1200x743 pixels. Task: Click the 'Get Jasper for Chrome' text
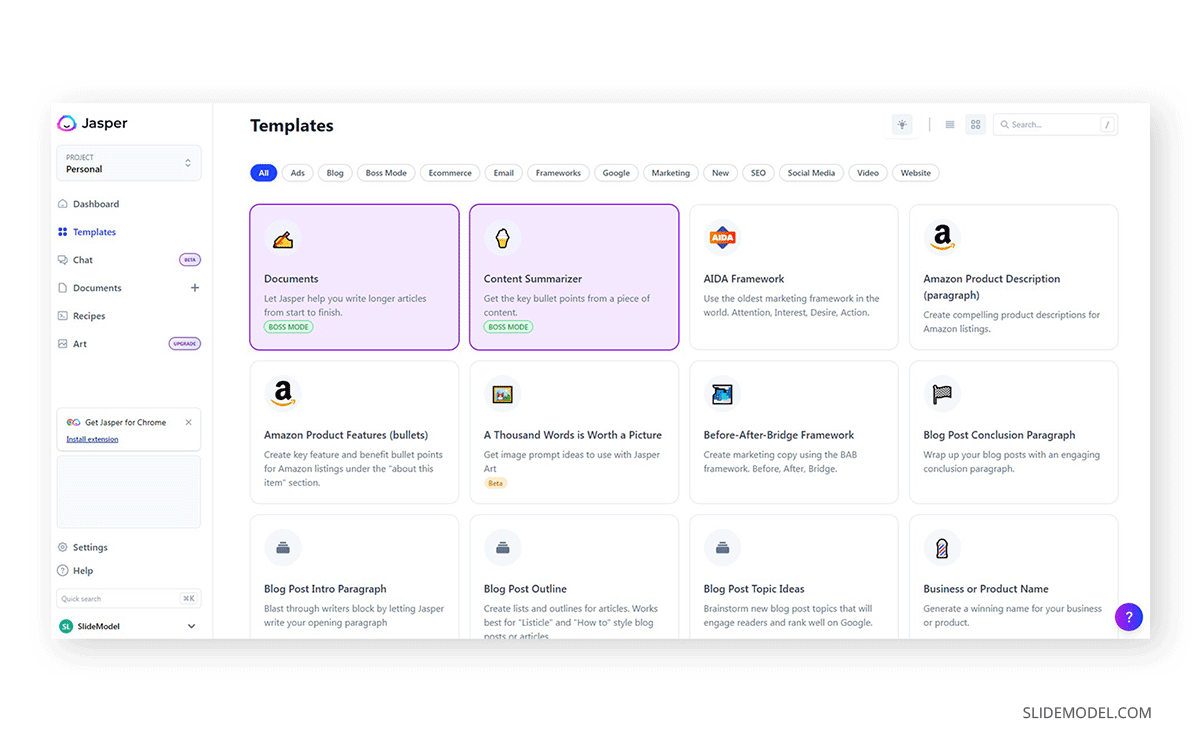point(126,423)
